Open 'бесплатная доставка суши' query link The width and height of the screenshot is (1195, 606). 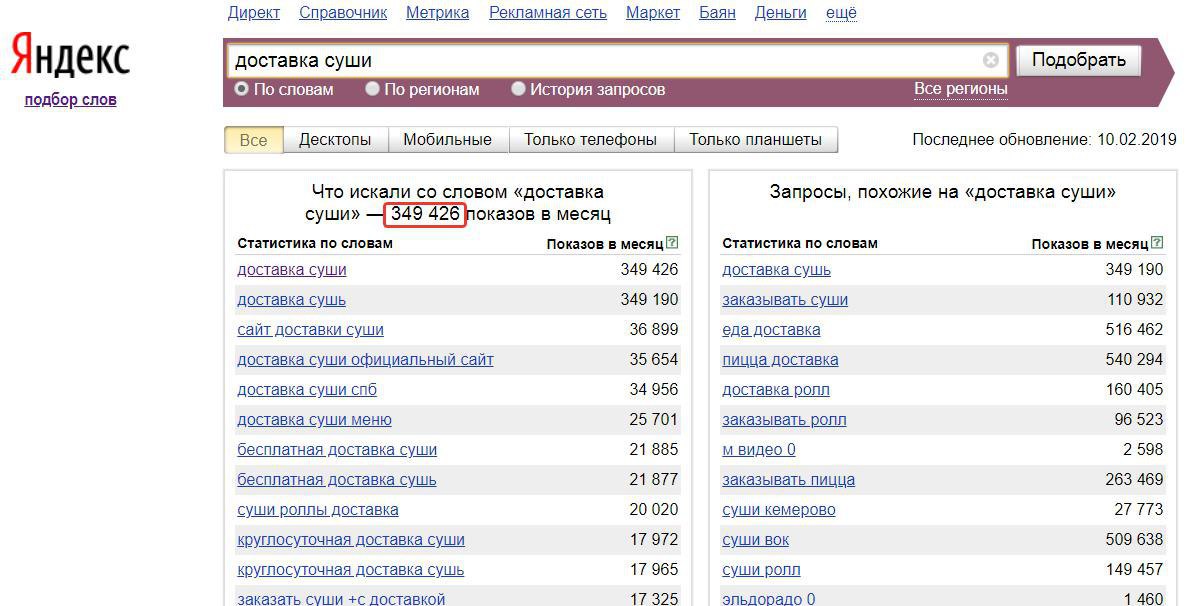(x=337, y=450)
